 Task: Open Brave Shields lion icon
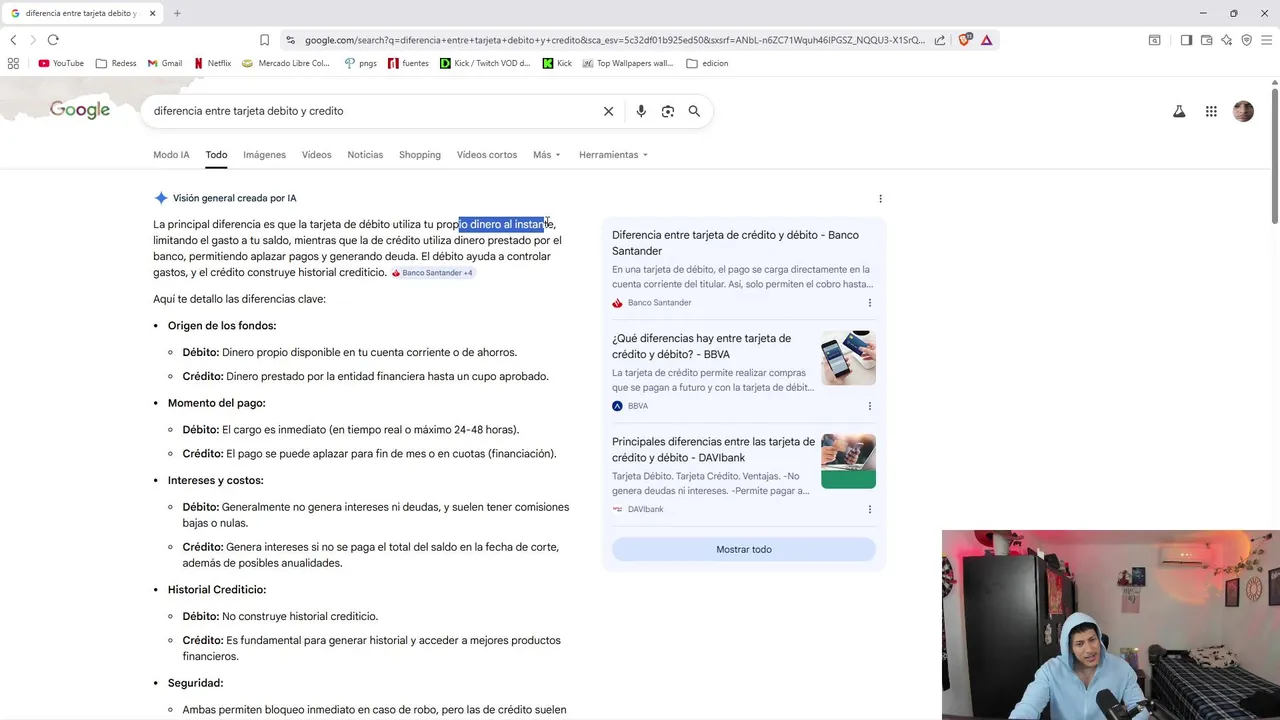(x=965, y=40)
